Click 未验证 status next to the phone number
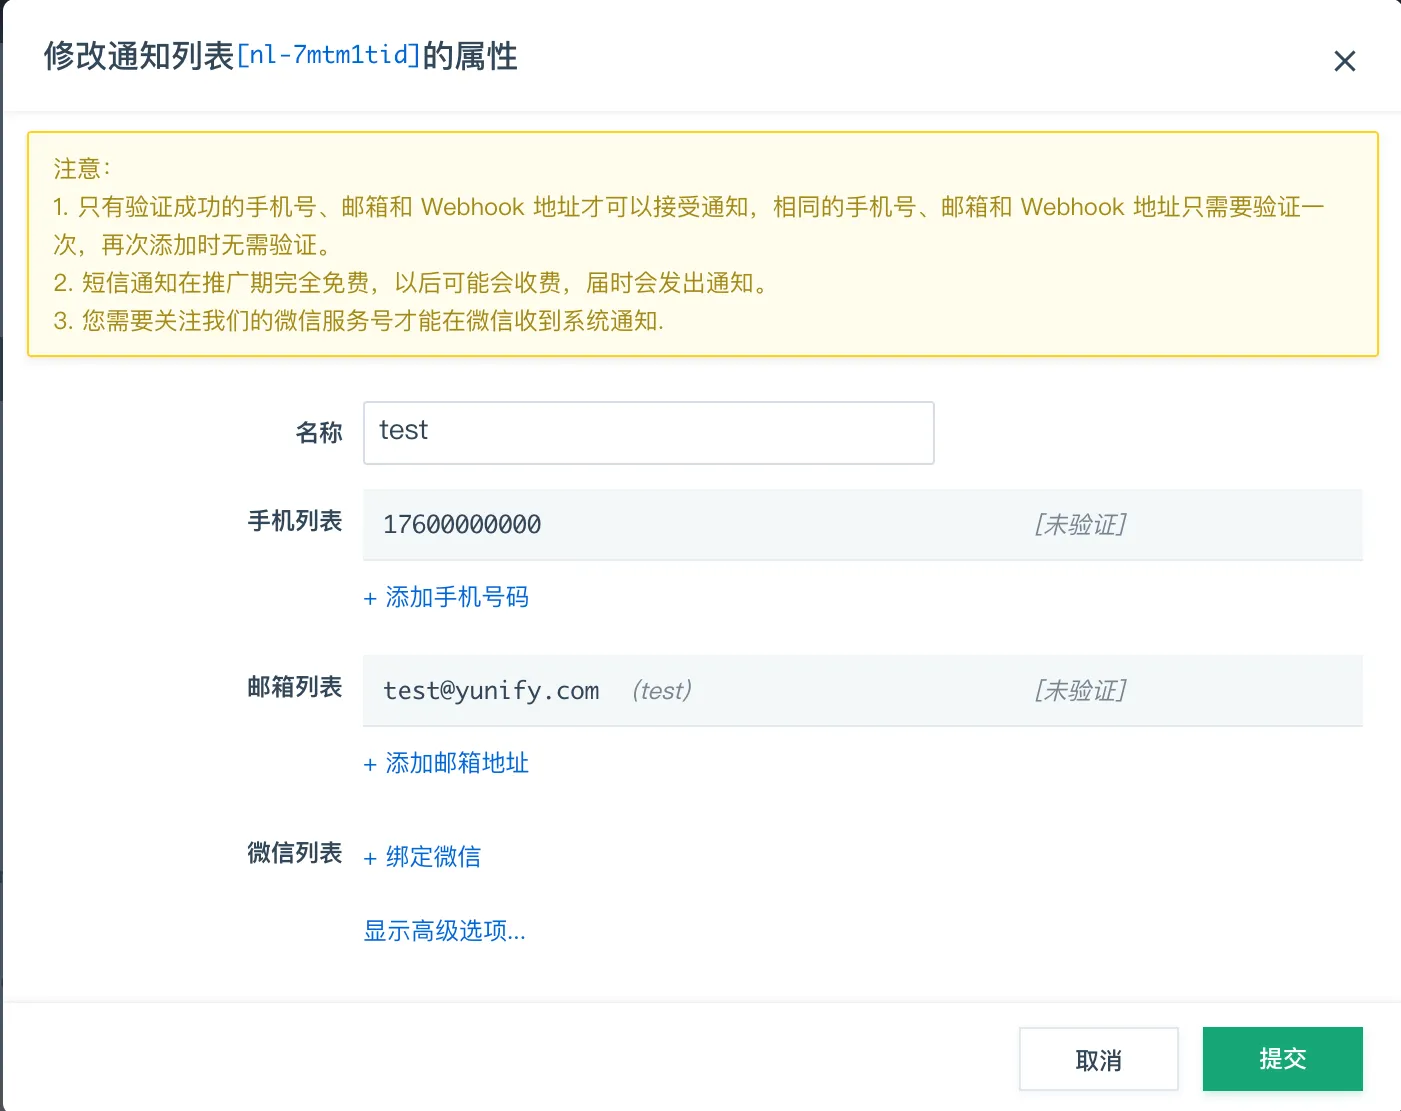This screenshot has width=1401, height=1111. [x=1080, y=525]
